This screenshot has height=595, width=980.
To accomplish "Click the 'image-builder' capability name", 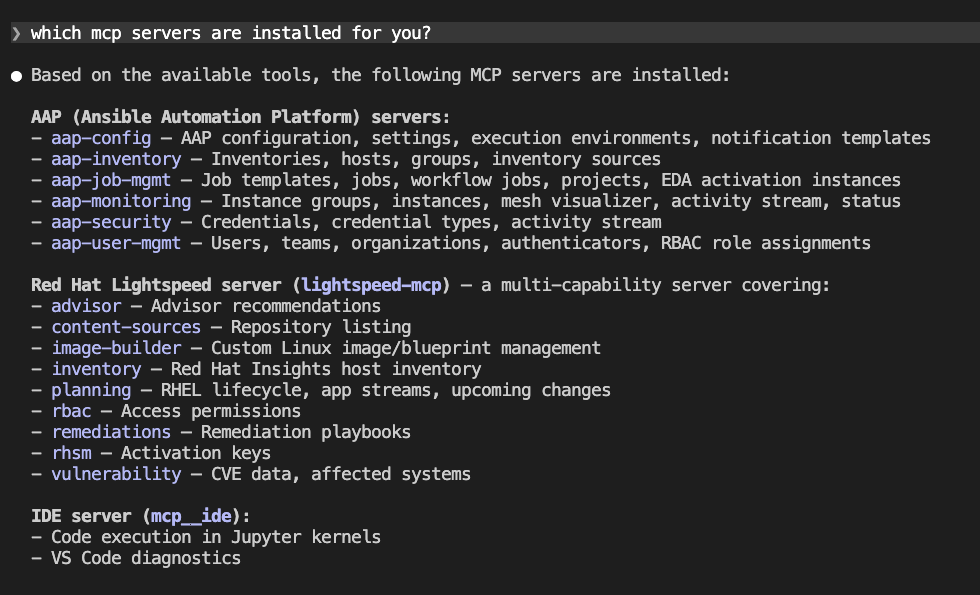I will pyautogui.click(x=116, y=348).
